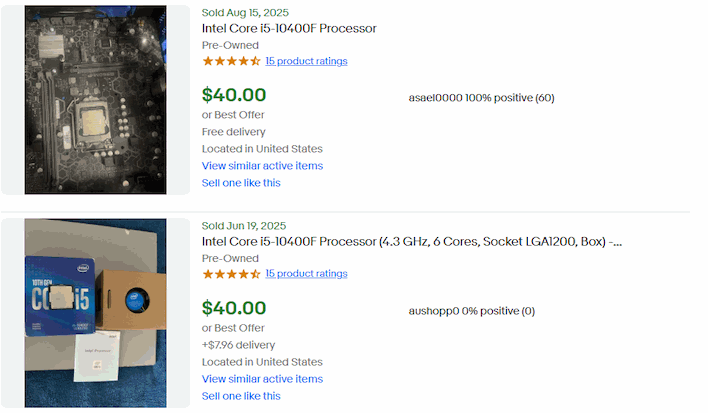Click the "Free delivery" text
The width and height of the screenshot is (708, 413).
pyautogui.click(x=234, y=132)
